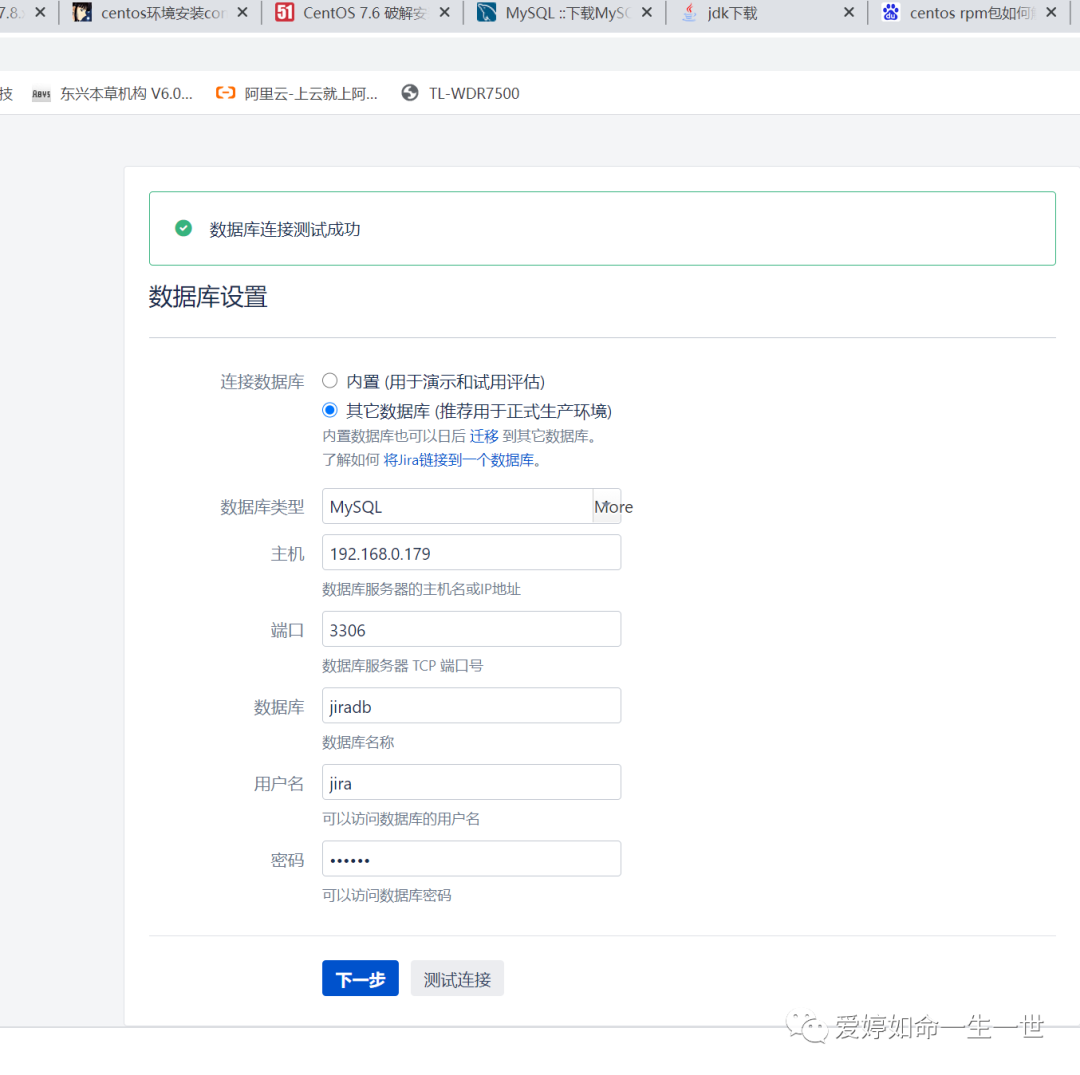The image size is (1080, 1075).
Task: Click the 数据库设置 heading
Action: point(208,297)
